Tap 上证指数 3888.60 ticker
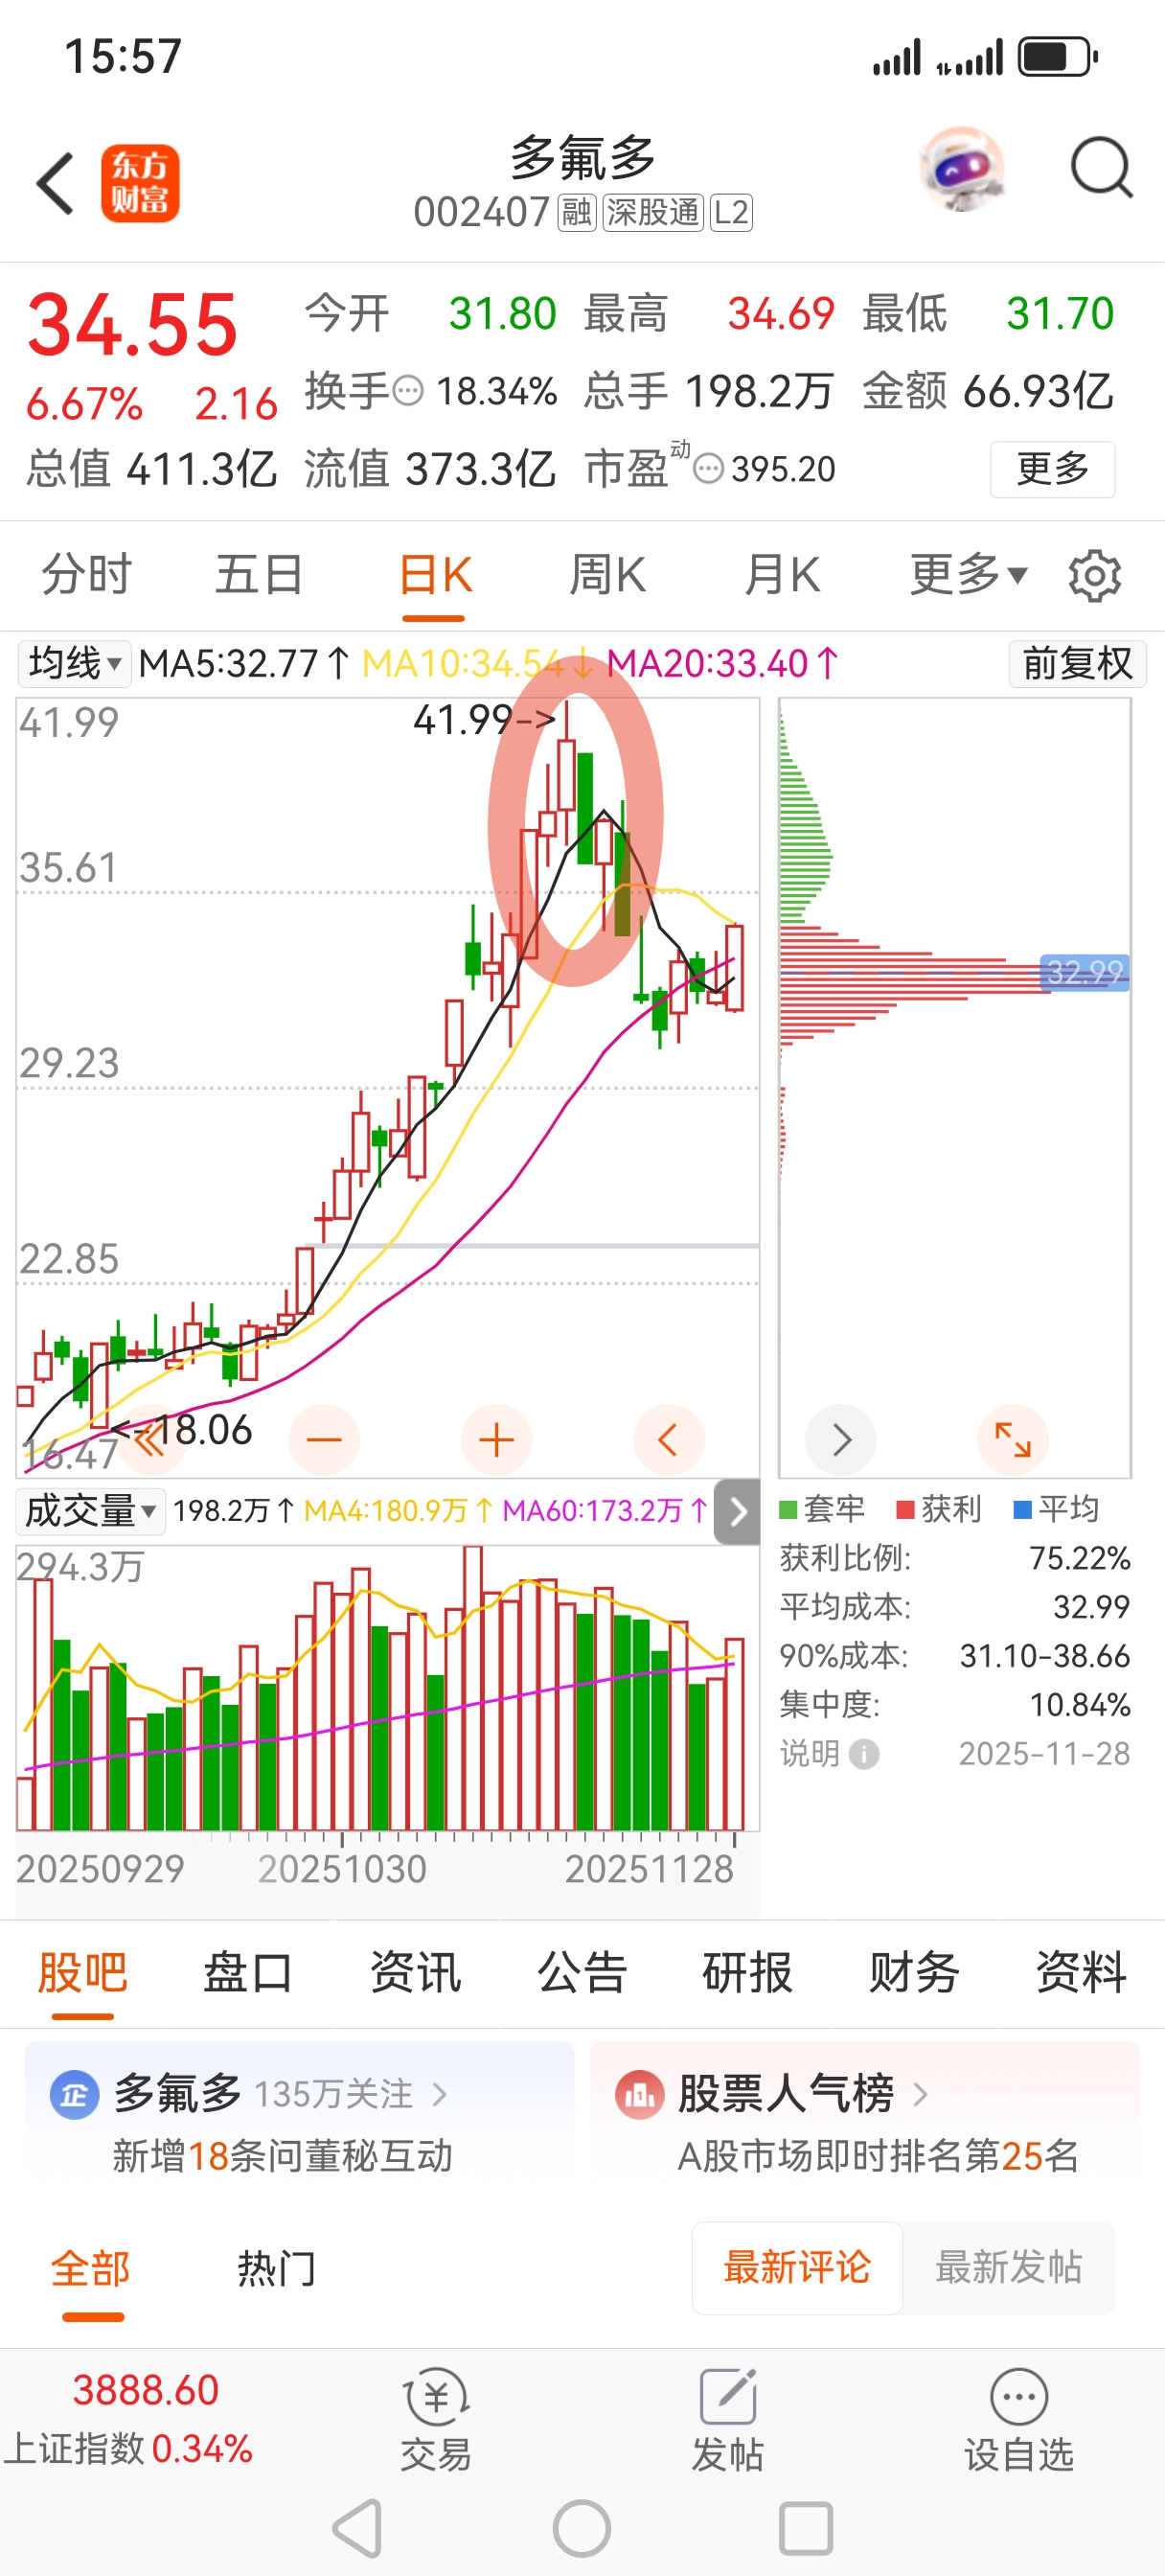 click(128, 2420)
